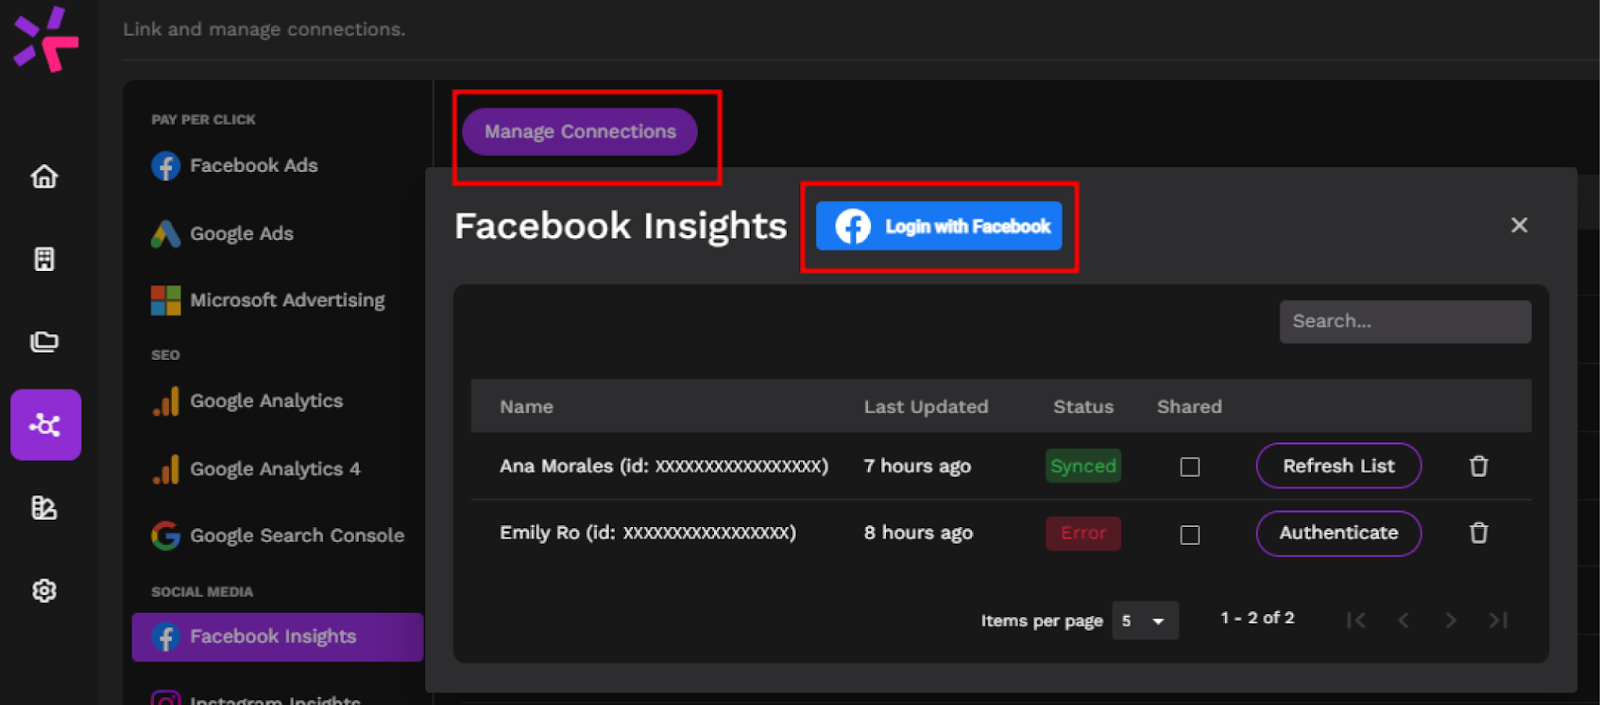This screenshot has height=705, width=1600.
Task: Click the Facebook Ads logo icon
Action: tap(165, 166)
